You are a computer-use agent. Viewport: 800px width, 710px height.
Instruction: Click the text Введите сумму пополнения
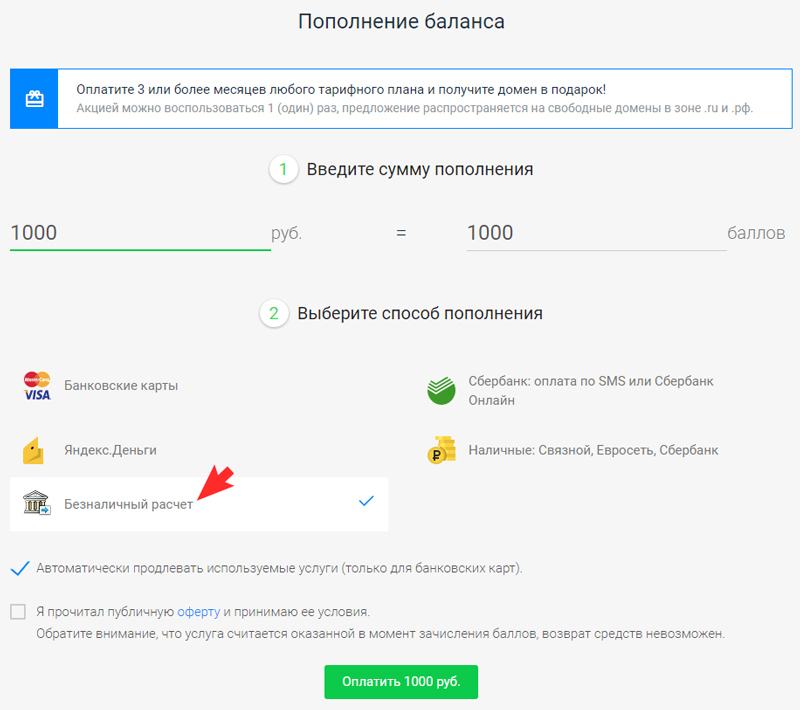420,169
